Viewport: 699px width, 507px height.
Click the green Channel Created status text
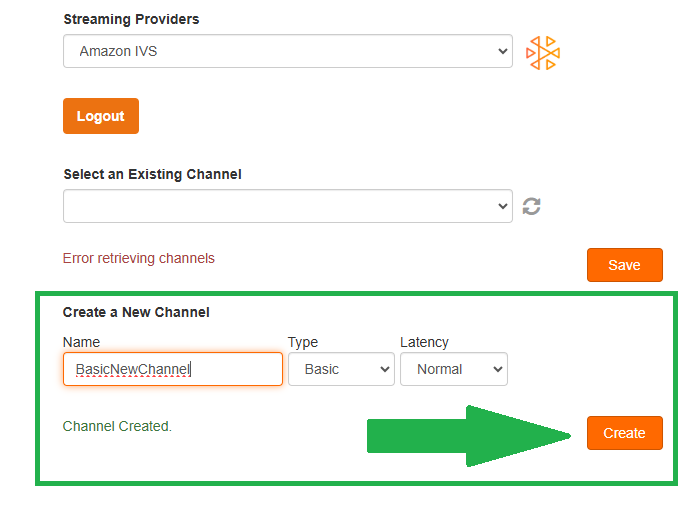(117, 426)
